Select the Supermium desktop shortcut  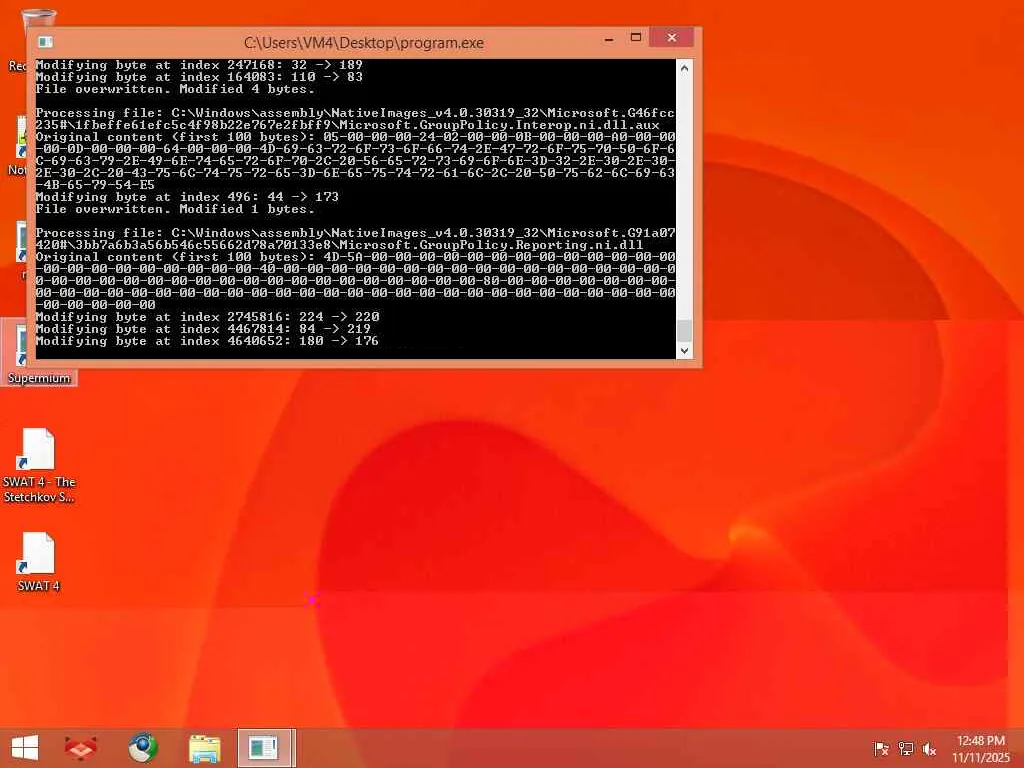[38, 353]
